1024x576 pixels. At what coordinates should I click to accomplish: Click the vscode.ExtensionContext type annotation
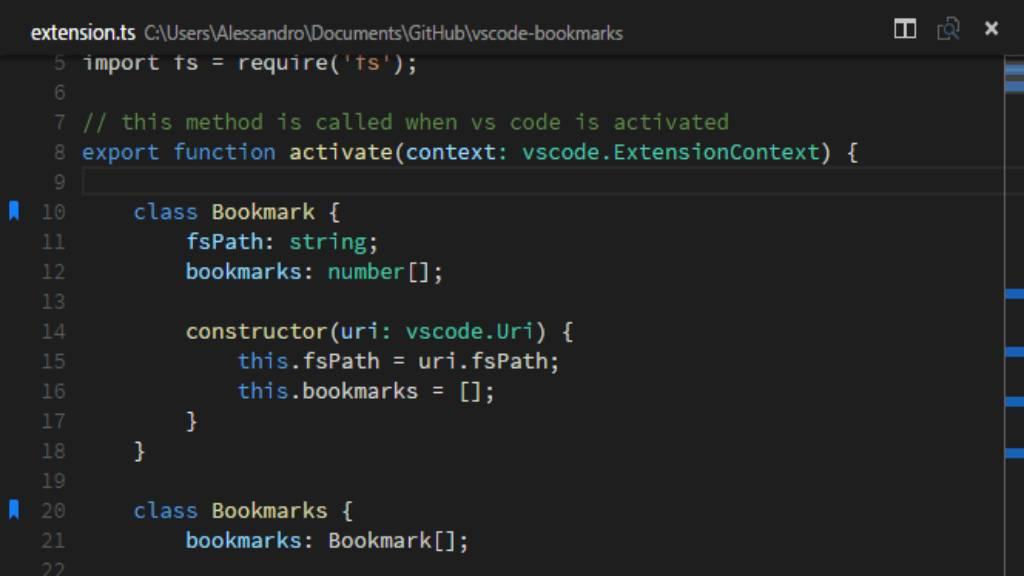666,152
